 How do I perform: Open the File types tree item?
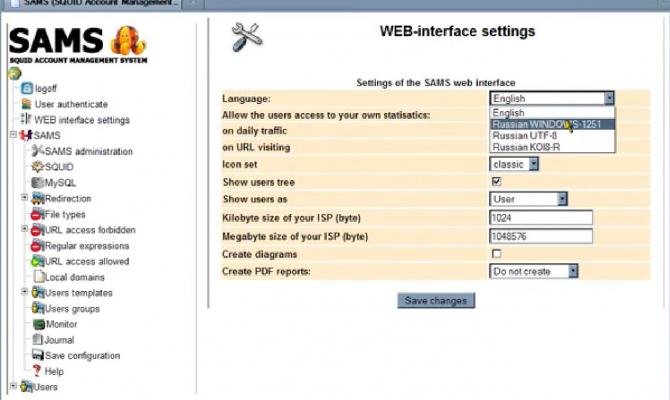click(65, 215)
